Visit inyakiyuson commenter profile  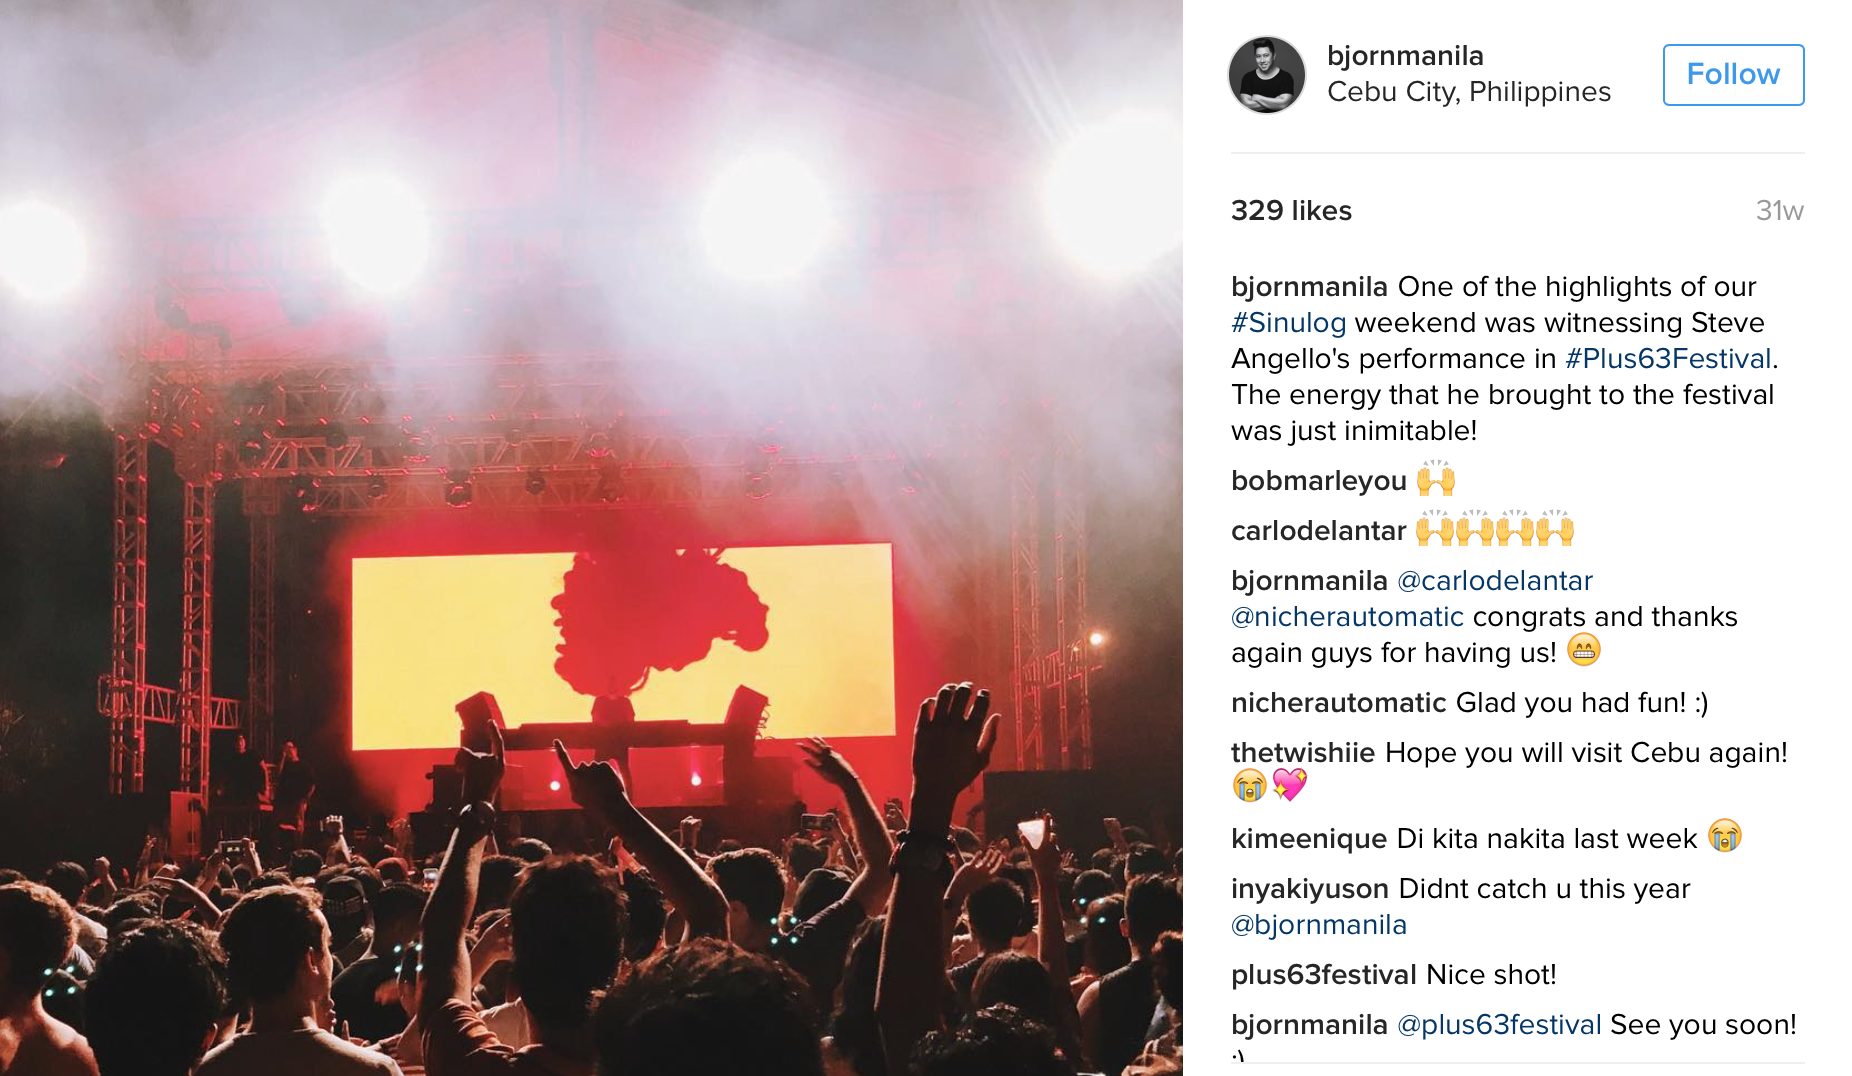1310,889
